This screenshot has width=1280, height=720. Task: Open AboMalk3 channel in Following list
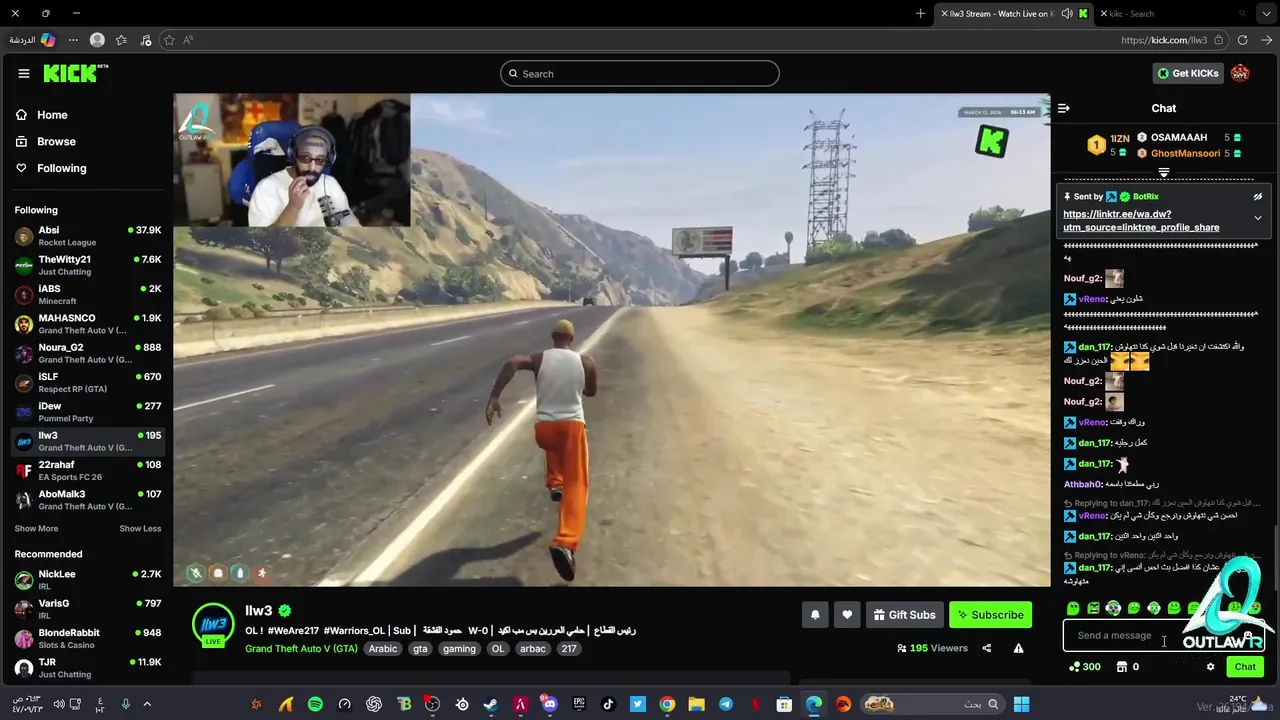pyautogui.click(x=87, y=499)
